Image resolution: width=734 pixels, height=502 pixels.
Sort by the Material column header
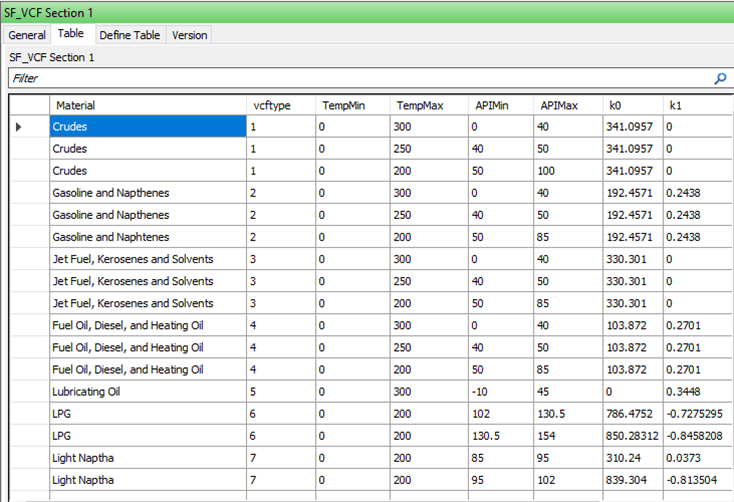pyautogui.click(x=148, y=105)
